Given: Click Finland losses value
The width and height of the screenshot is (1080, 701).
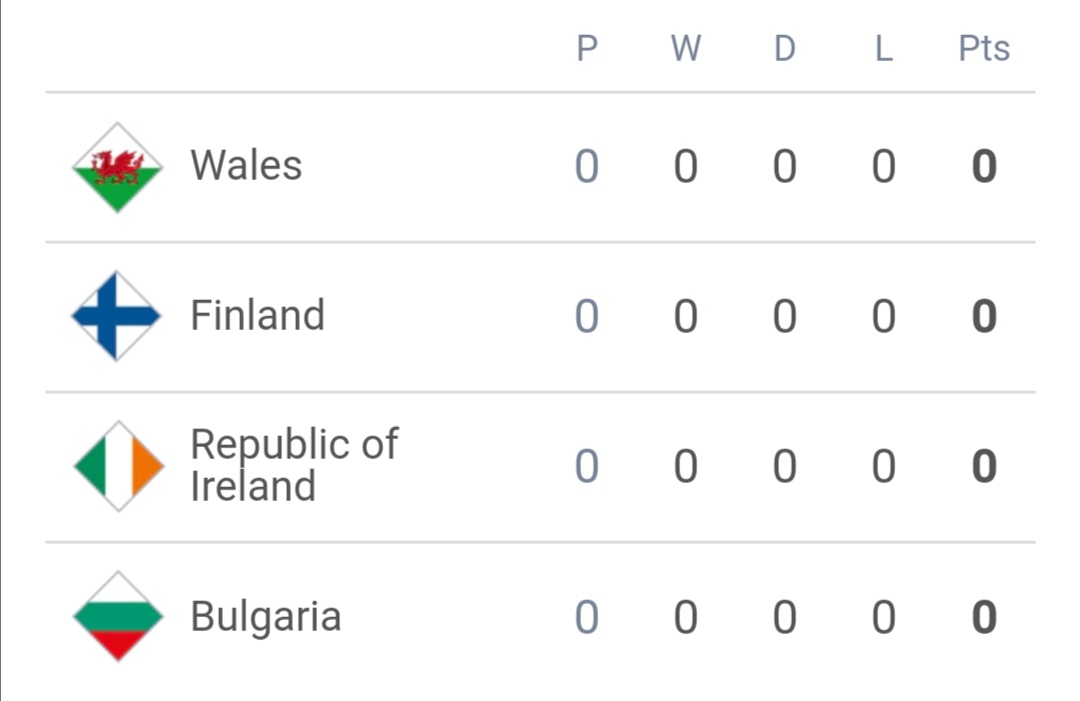Looking at the screenshot, I should [x=884, y=317].
